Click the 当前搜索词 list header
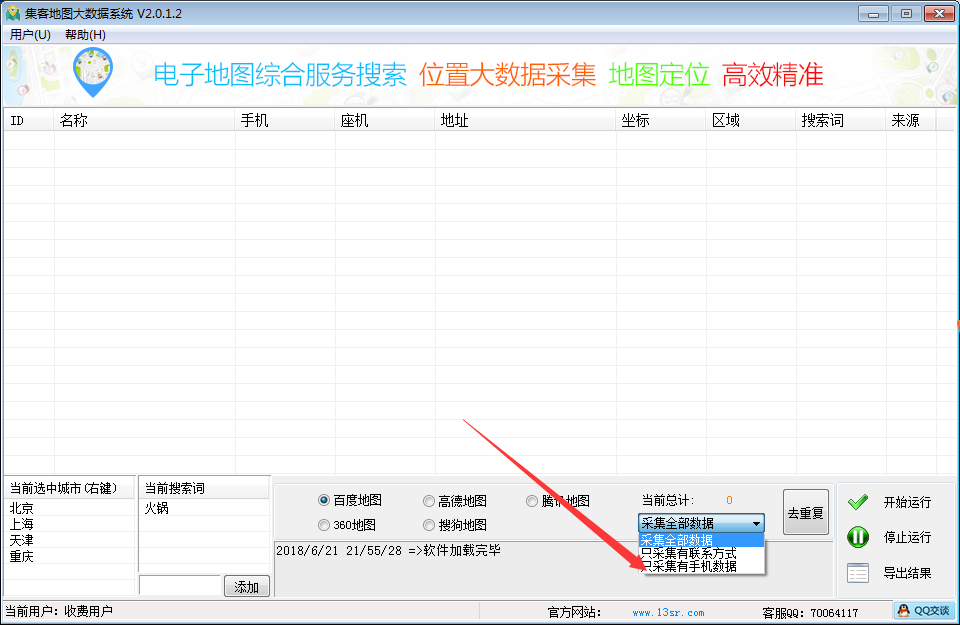This screenshot has height=625, width=960. (204, 488)
